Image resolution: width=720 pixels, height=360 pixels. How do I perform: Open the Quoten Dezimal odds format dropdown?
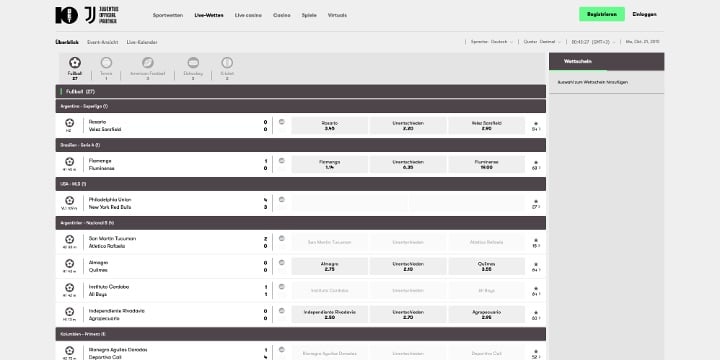[x=542, y=42]
